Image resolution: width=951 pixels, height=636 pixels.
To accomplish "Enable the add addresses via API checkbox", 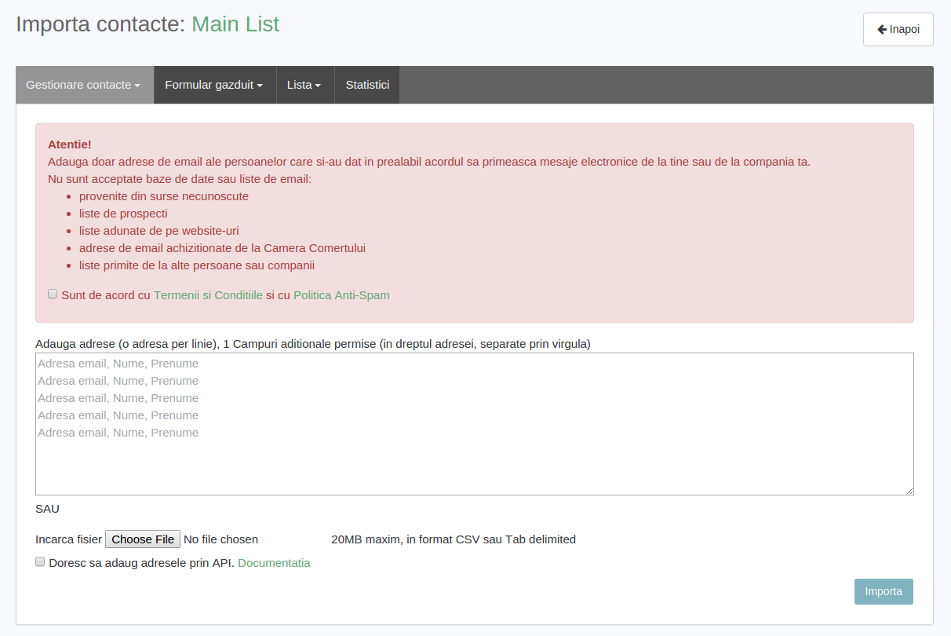I will tap(40, 562).
